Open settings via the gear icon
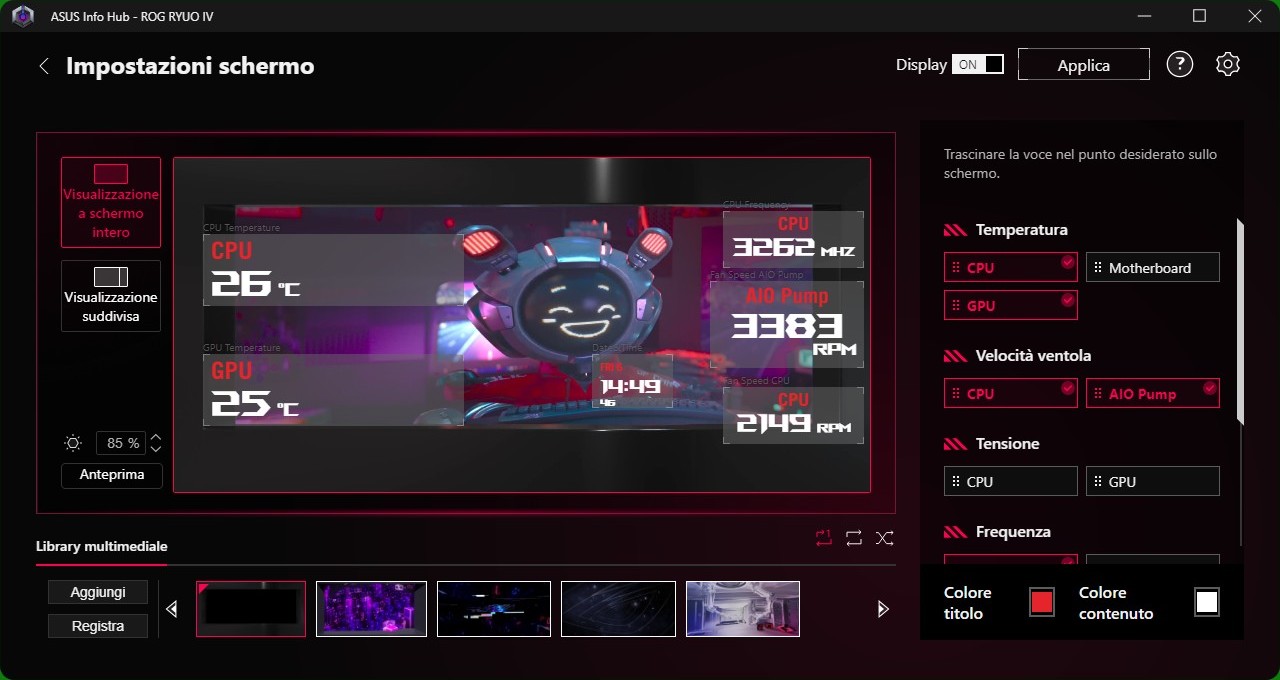This screenshot has width=1280, height=680. (x=1228, y=64)
